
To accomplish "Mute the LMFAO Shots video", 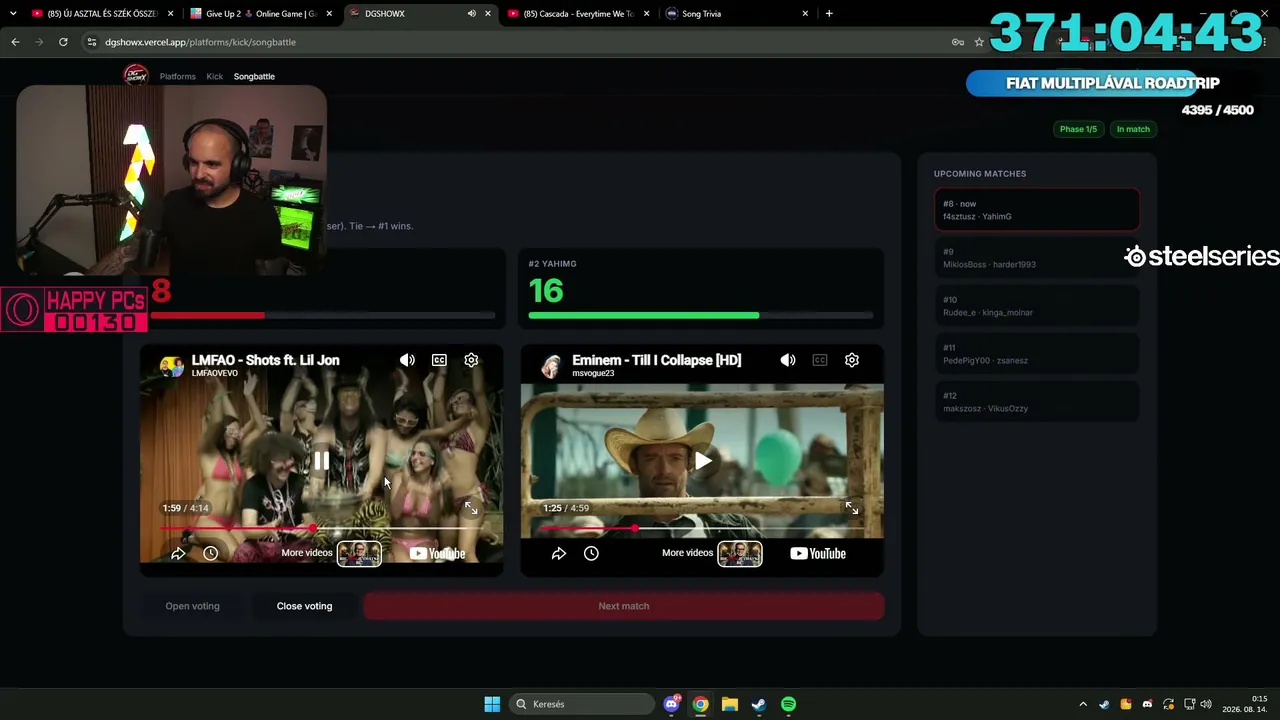I will click(x=407, y=360).
